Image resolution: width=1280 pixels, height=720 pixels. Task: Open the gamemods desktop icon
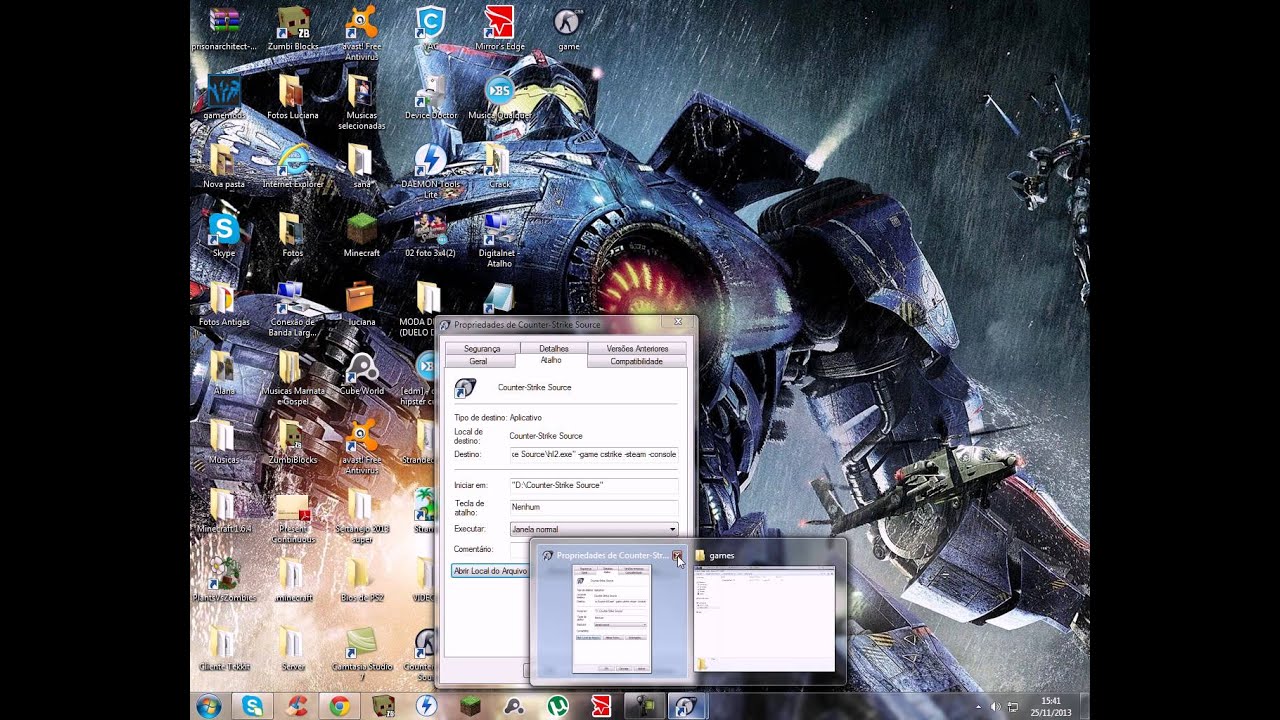tap(224, 97)
